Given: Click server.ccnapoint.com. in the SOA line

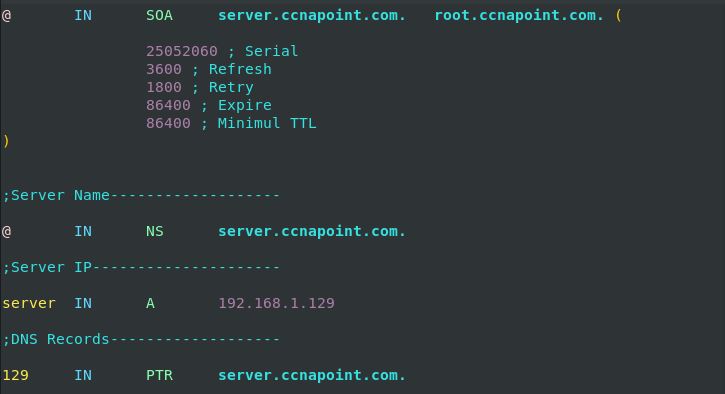Looking at the screenshot, I should (312, 15).
